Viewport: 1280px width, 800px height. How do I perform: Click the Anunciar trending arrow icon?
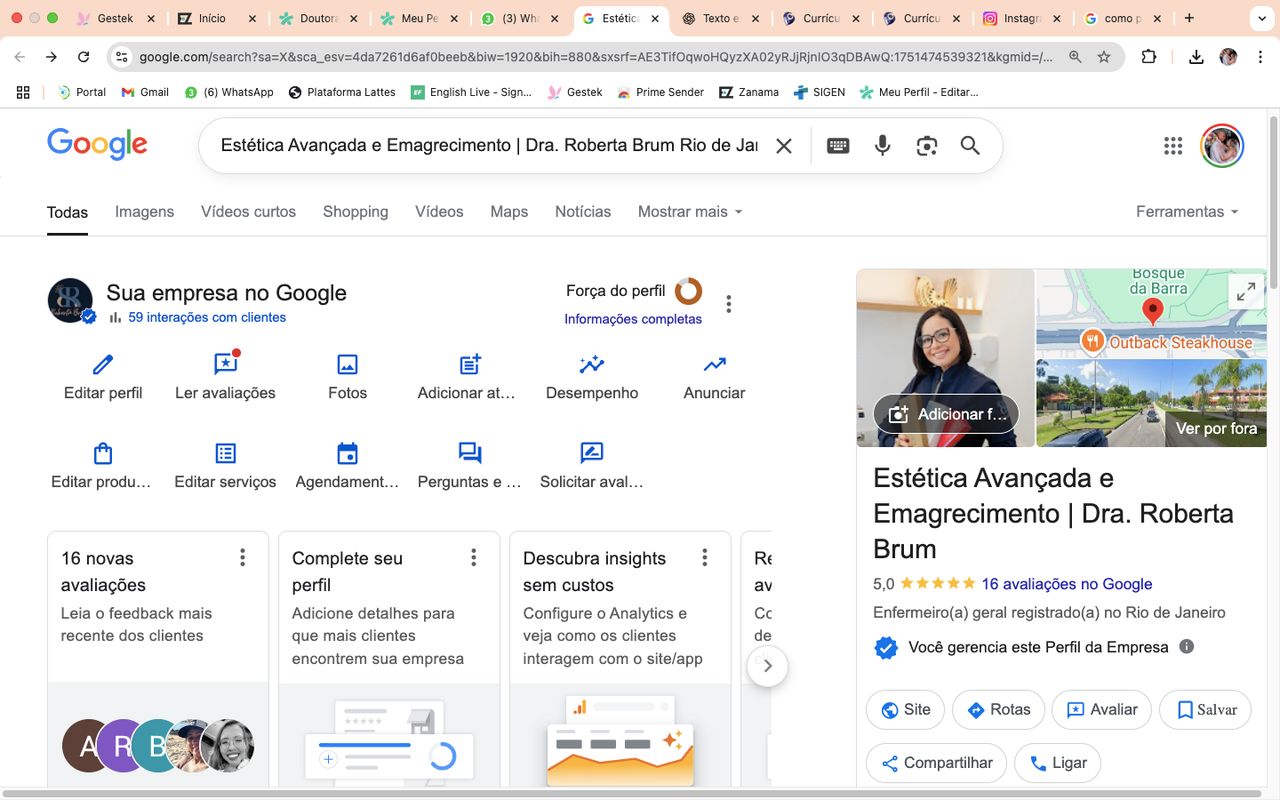pos(714,364)
